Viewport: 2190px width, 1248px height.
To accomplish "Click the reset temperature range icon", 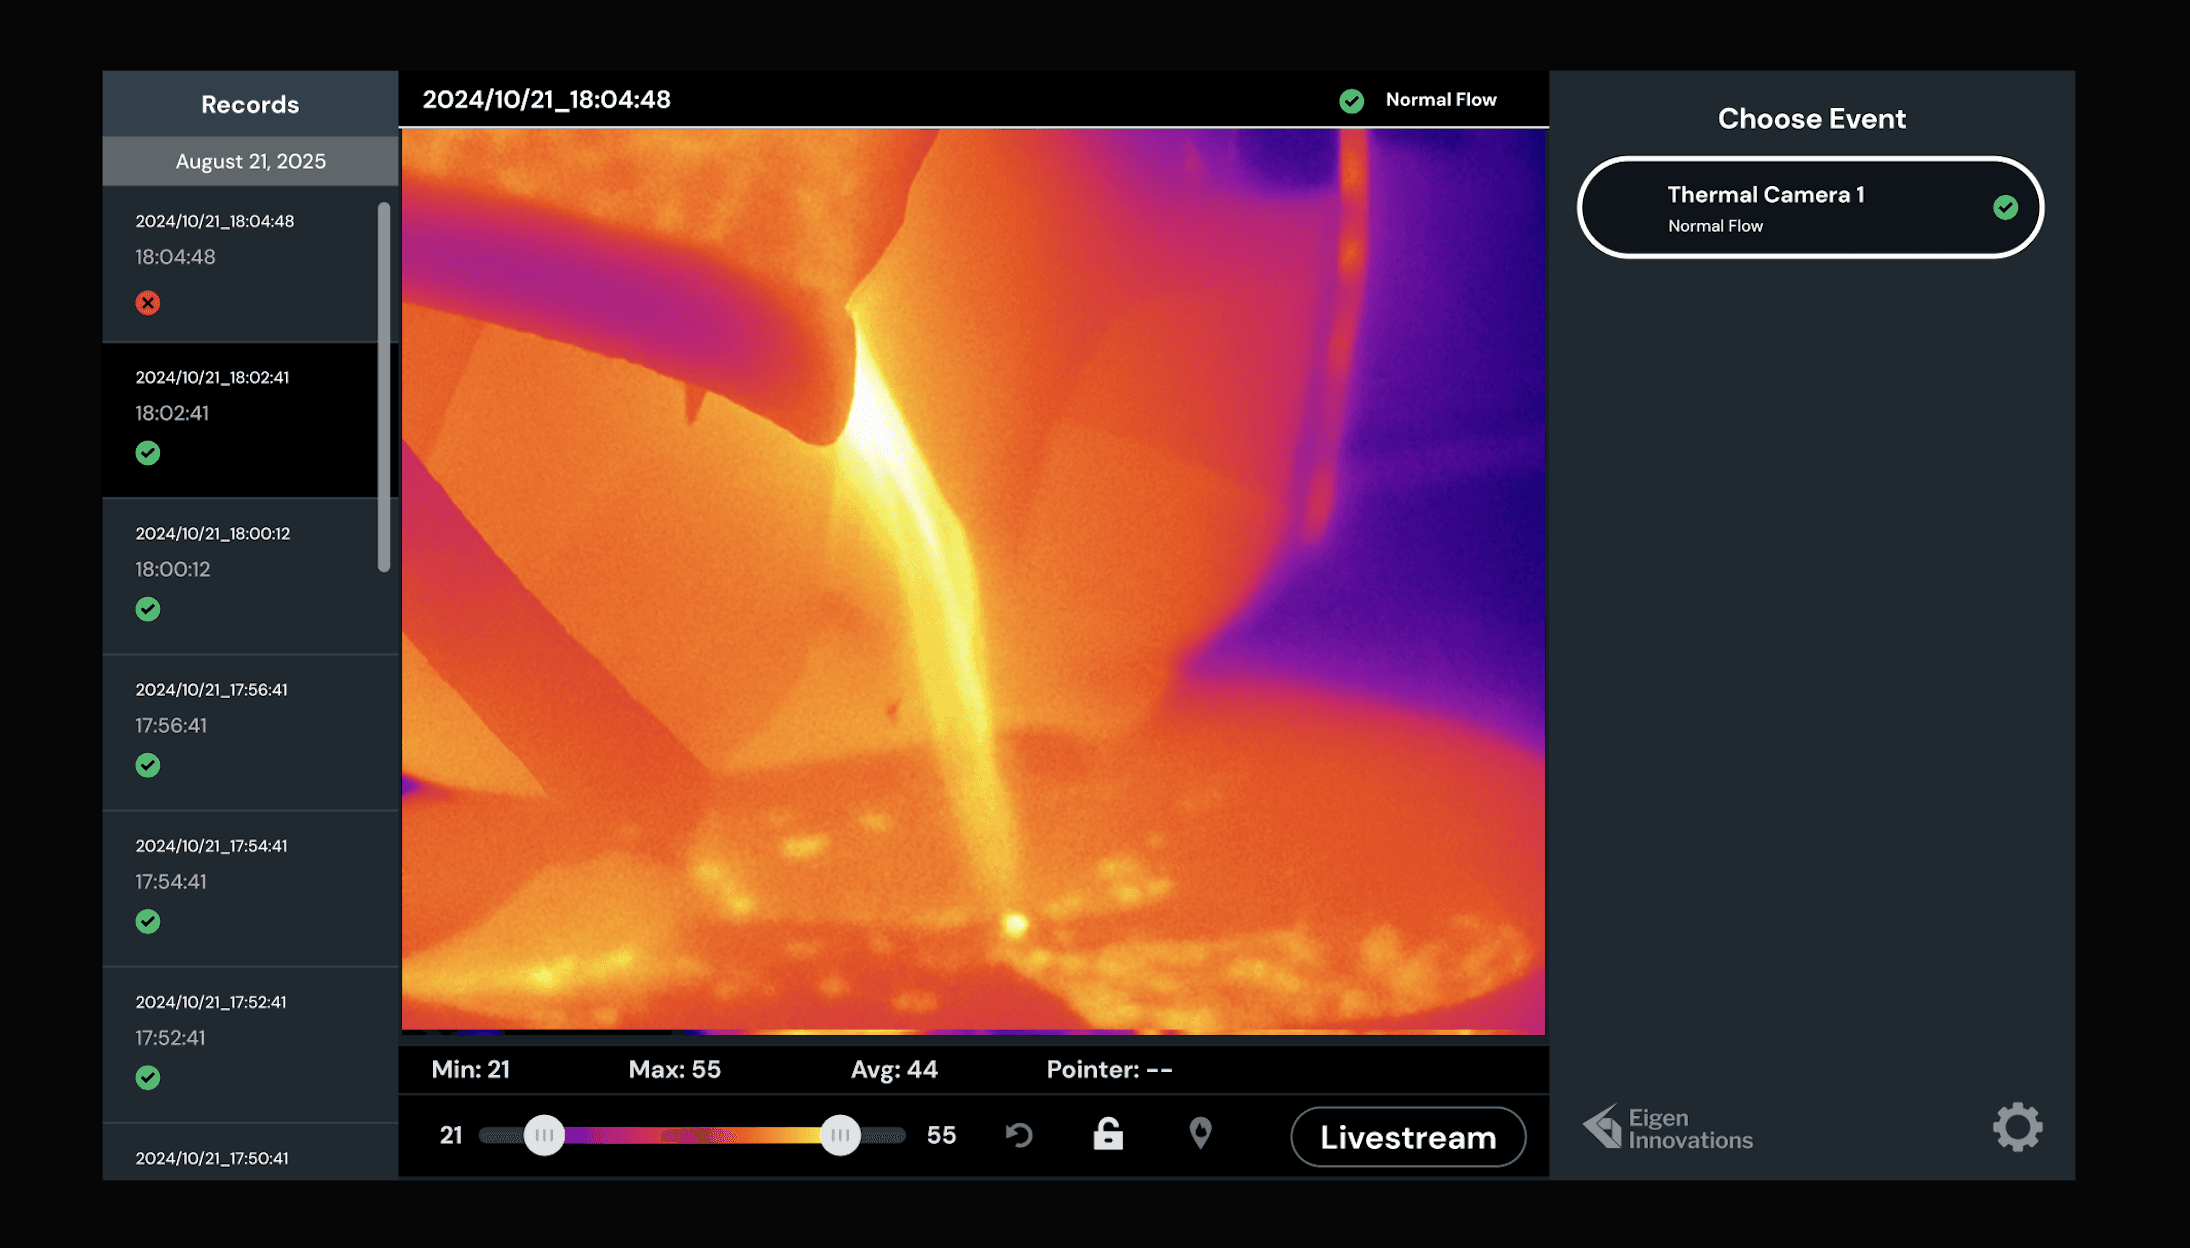I will [1019, 1135].
